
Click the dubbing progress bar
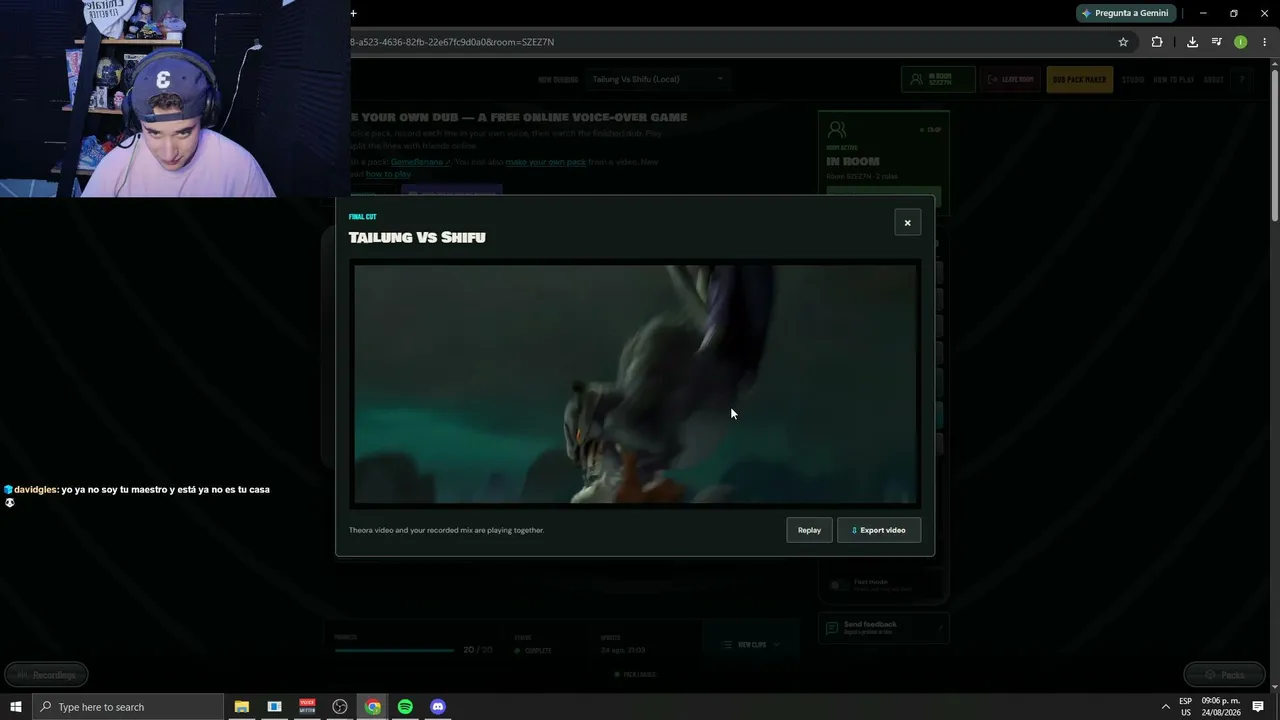click(x=394, y=650)
